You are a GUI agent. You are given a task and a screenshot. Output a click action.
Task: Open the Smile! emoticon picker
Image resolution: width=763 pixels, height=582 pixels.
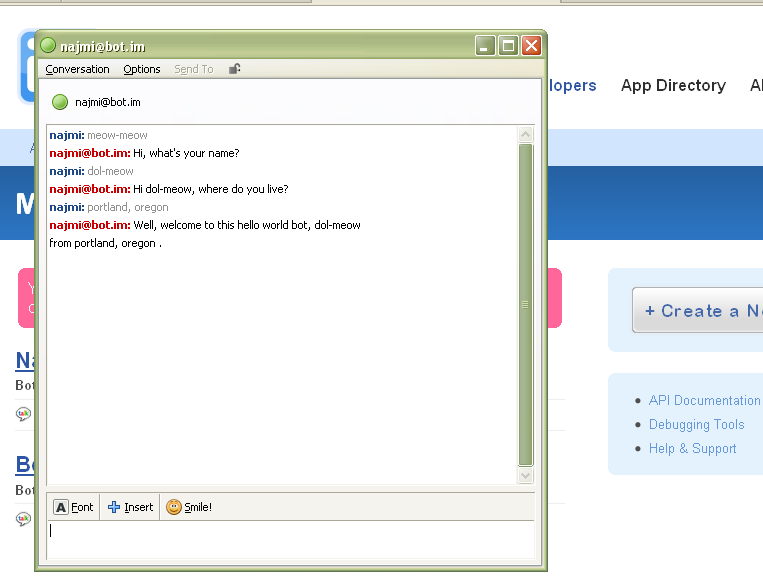189,507
